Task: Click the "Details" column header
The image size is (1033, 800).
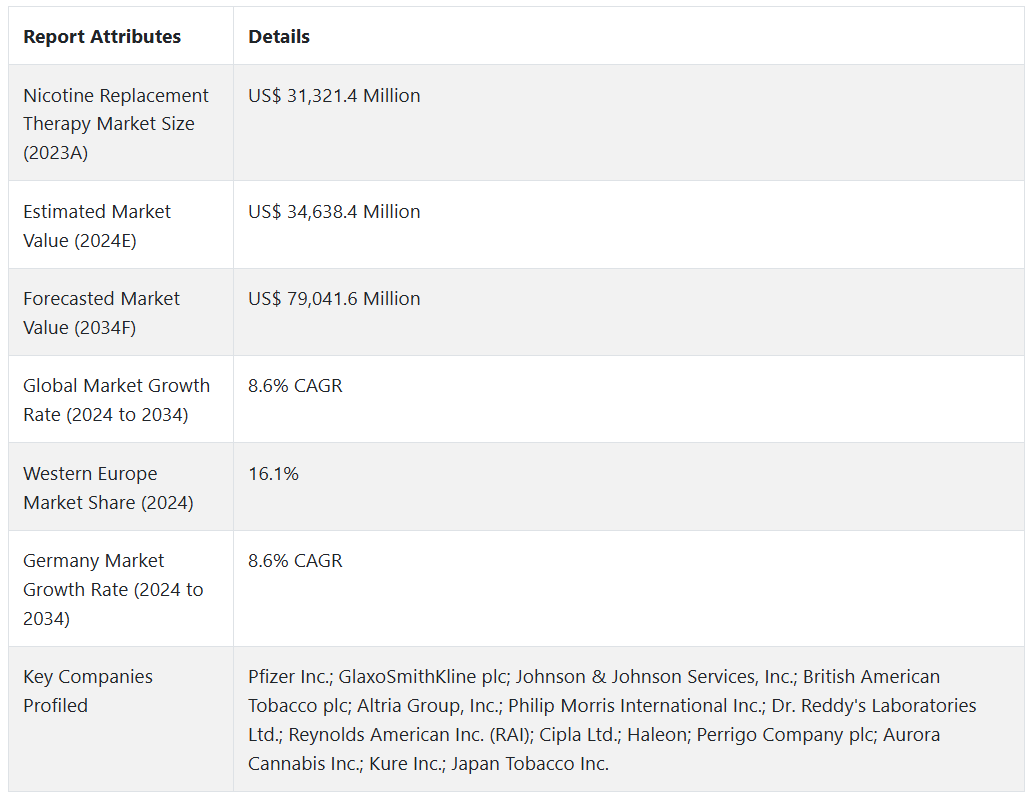Action: point(279,37)
